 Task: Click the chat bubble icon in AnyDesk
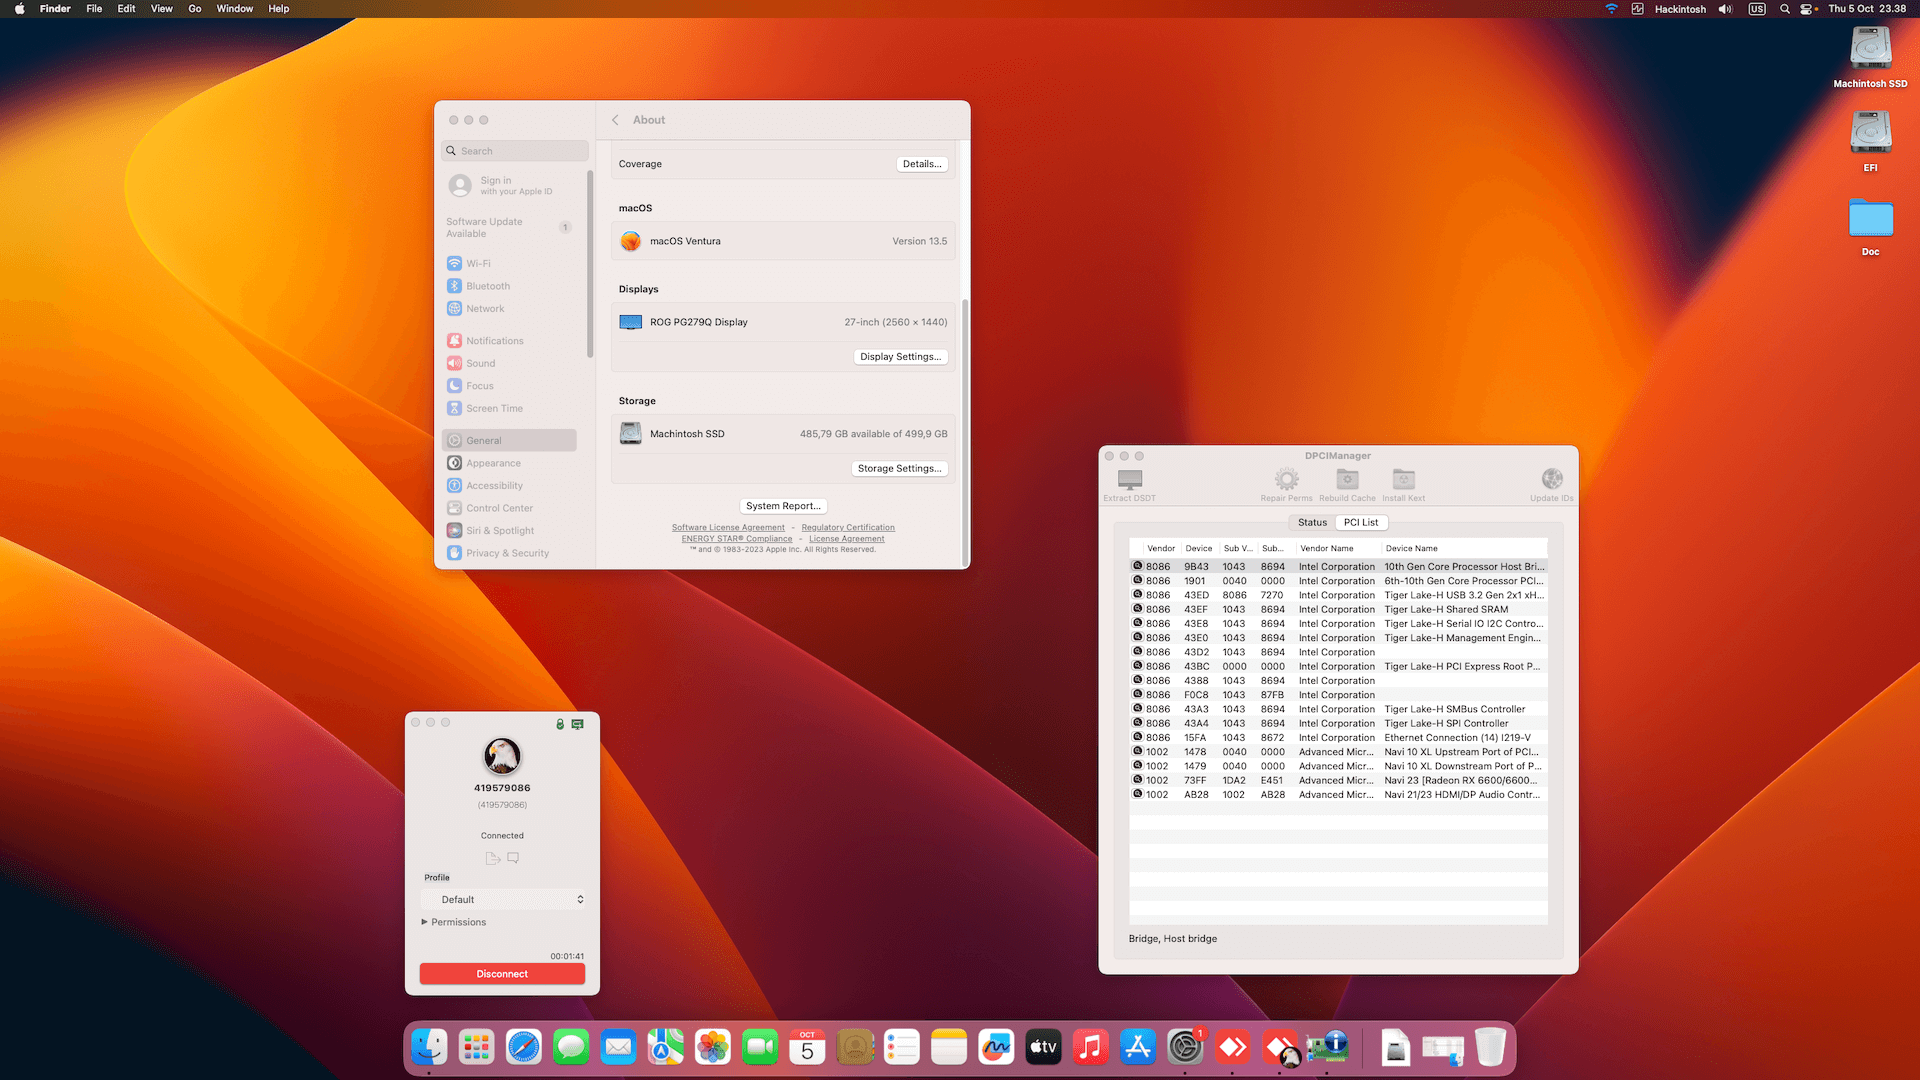pyautogui.click(x=513, y=858)
